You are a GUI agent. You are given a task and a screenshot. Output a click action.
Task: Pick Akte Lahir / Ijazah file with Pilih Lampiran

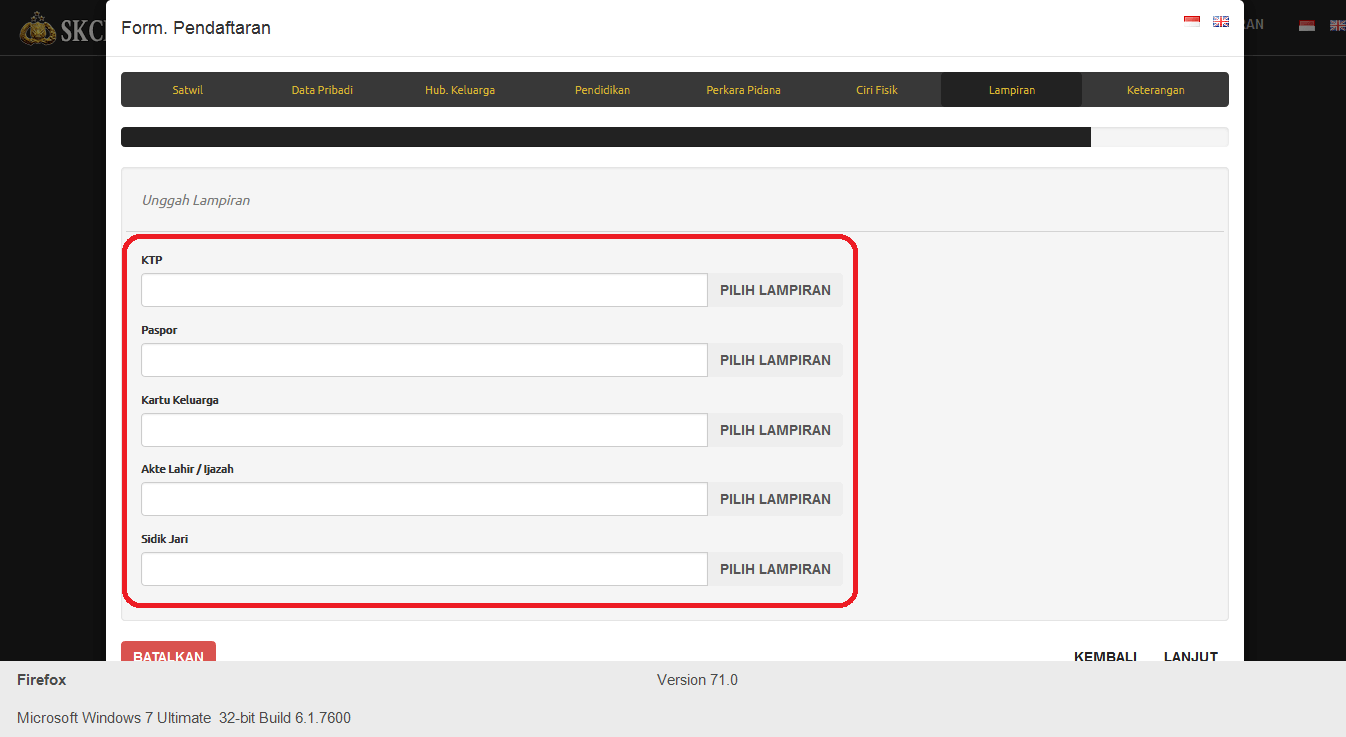tap(775, 499)
